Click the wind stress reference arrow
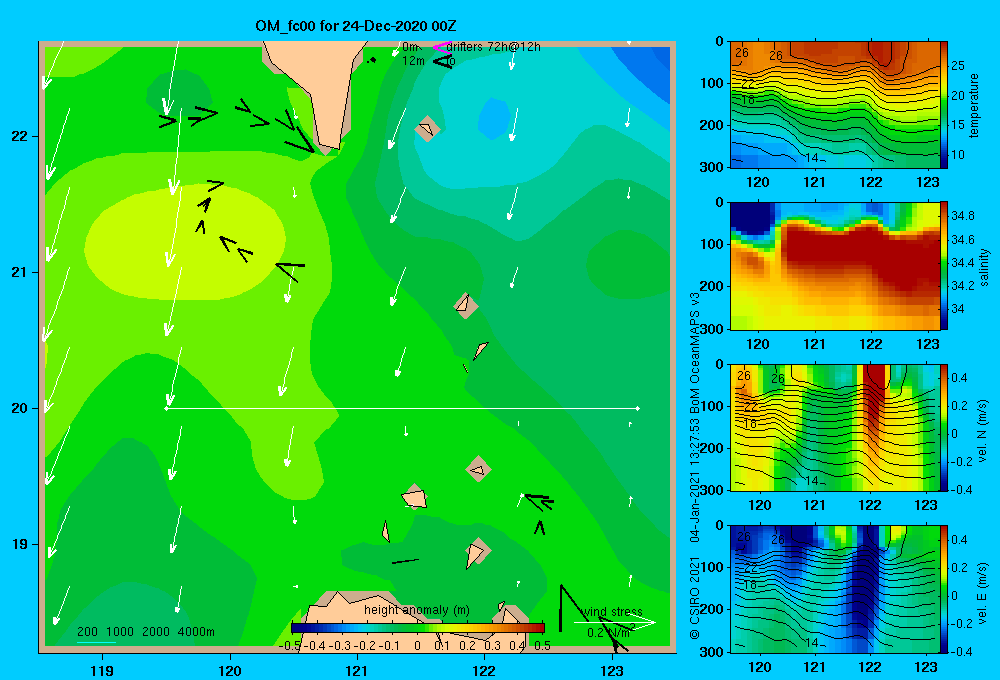The height and width of the screenshot is (680, 1000). click(x=614, y=622)
